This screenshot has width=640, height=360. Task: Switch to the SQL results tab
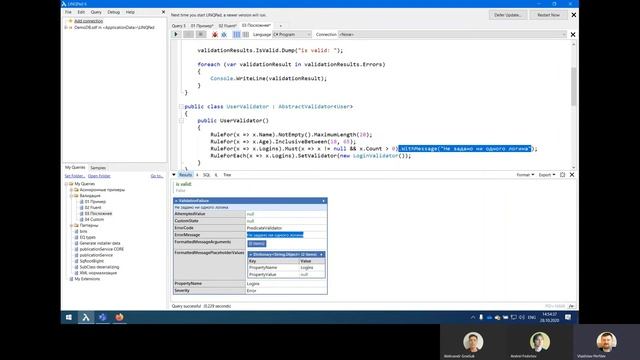207,175
